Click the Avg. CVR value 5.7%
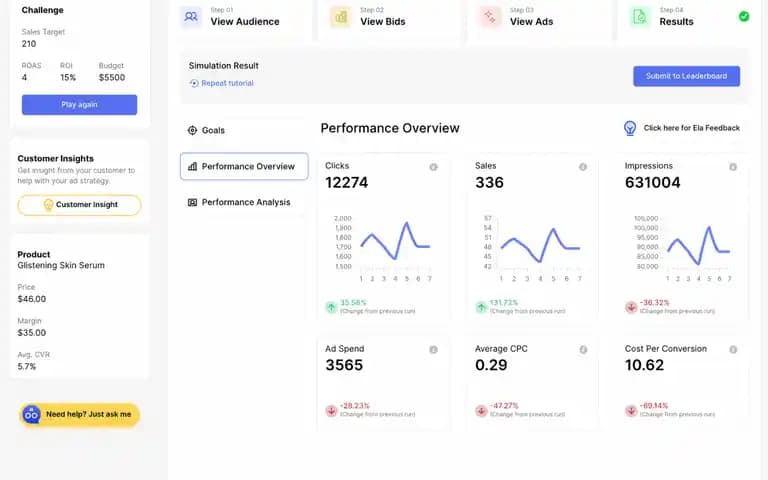The width and height of the screenshot is (768, 480). pyautogui.click(x=26, y=366)
